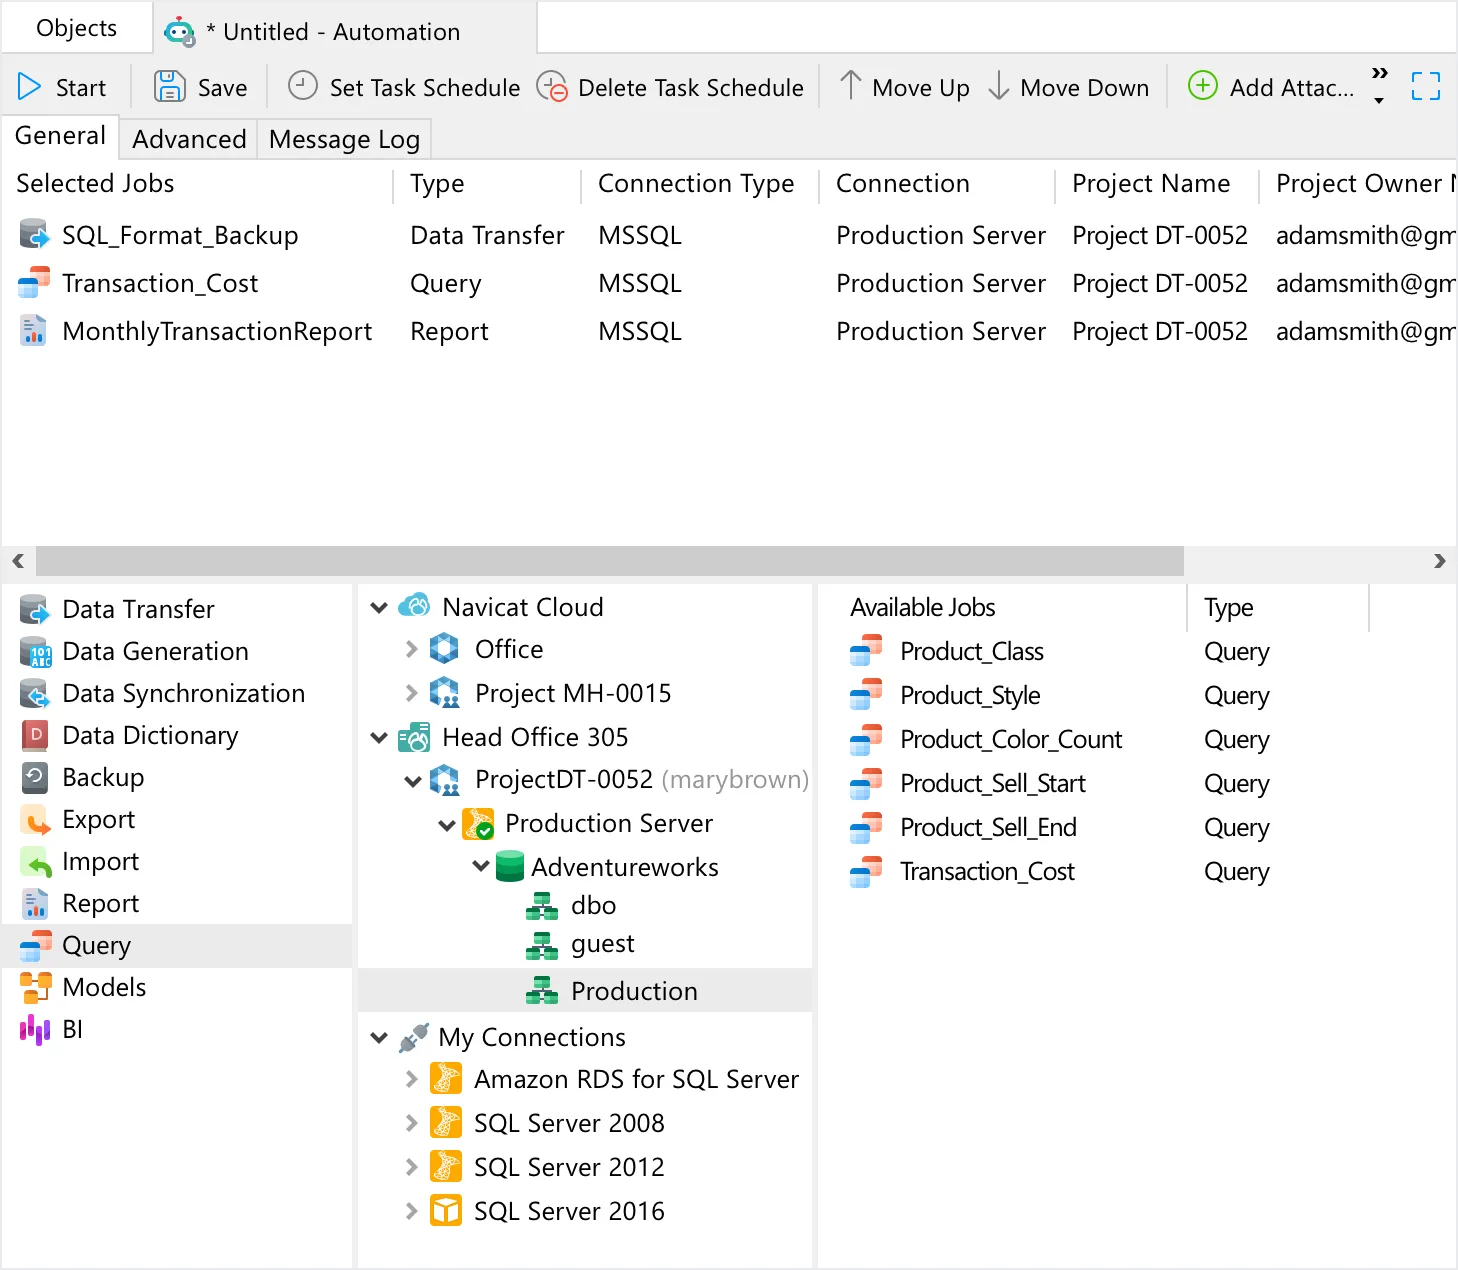Choose Models job type
The width and height of the screenshot is (1458, 1270).
178,987
